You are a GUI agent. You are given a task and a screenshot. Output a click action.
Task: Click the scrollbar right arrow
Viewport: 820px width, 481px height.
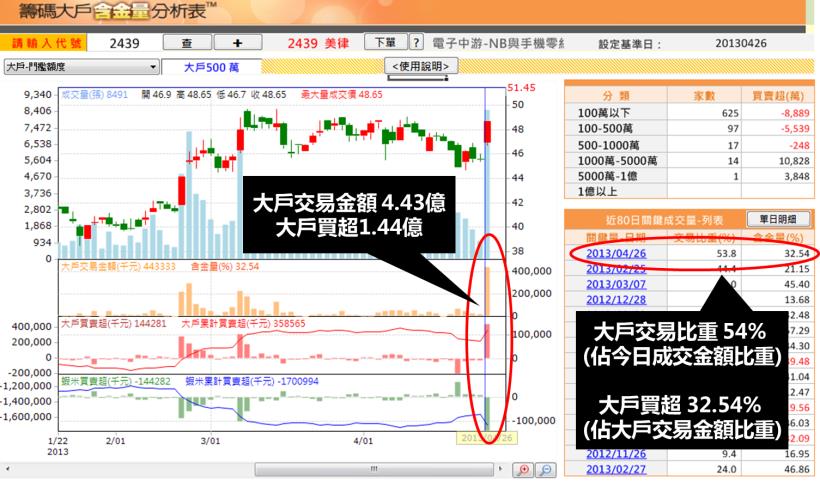[x=501, y=469]
